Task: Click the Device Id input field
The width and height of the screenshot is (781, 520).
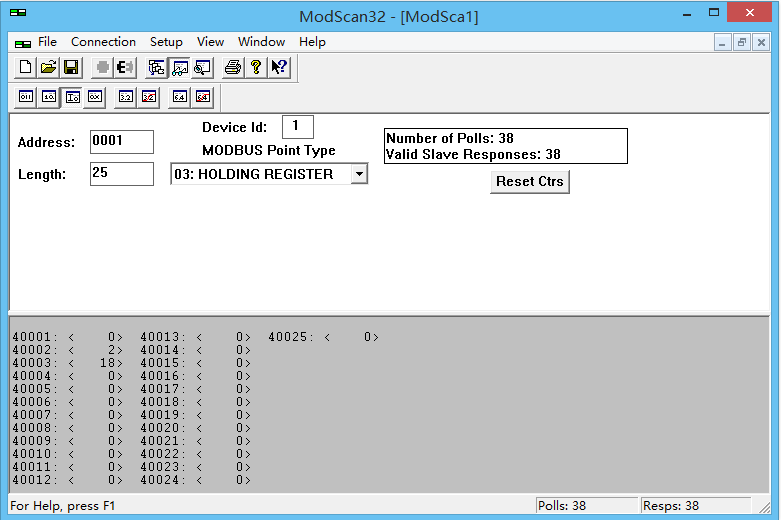Action: pos(298,127)
